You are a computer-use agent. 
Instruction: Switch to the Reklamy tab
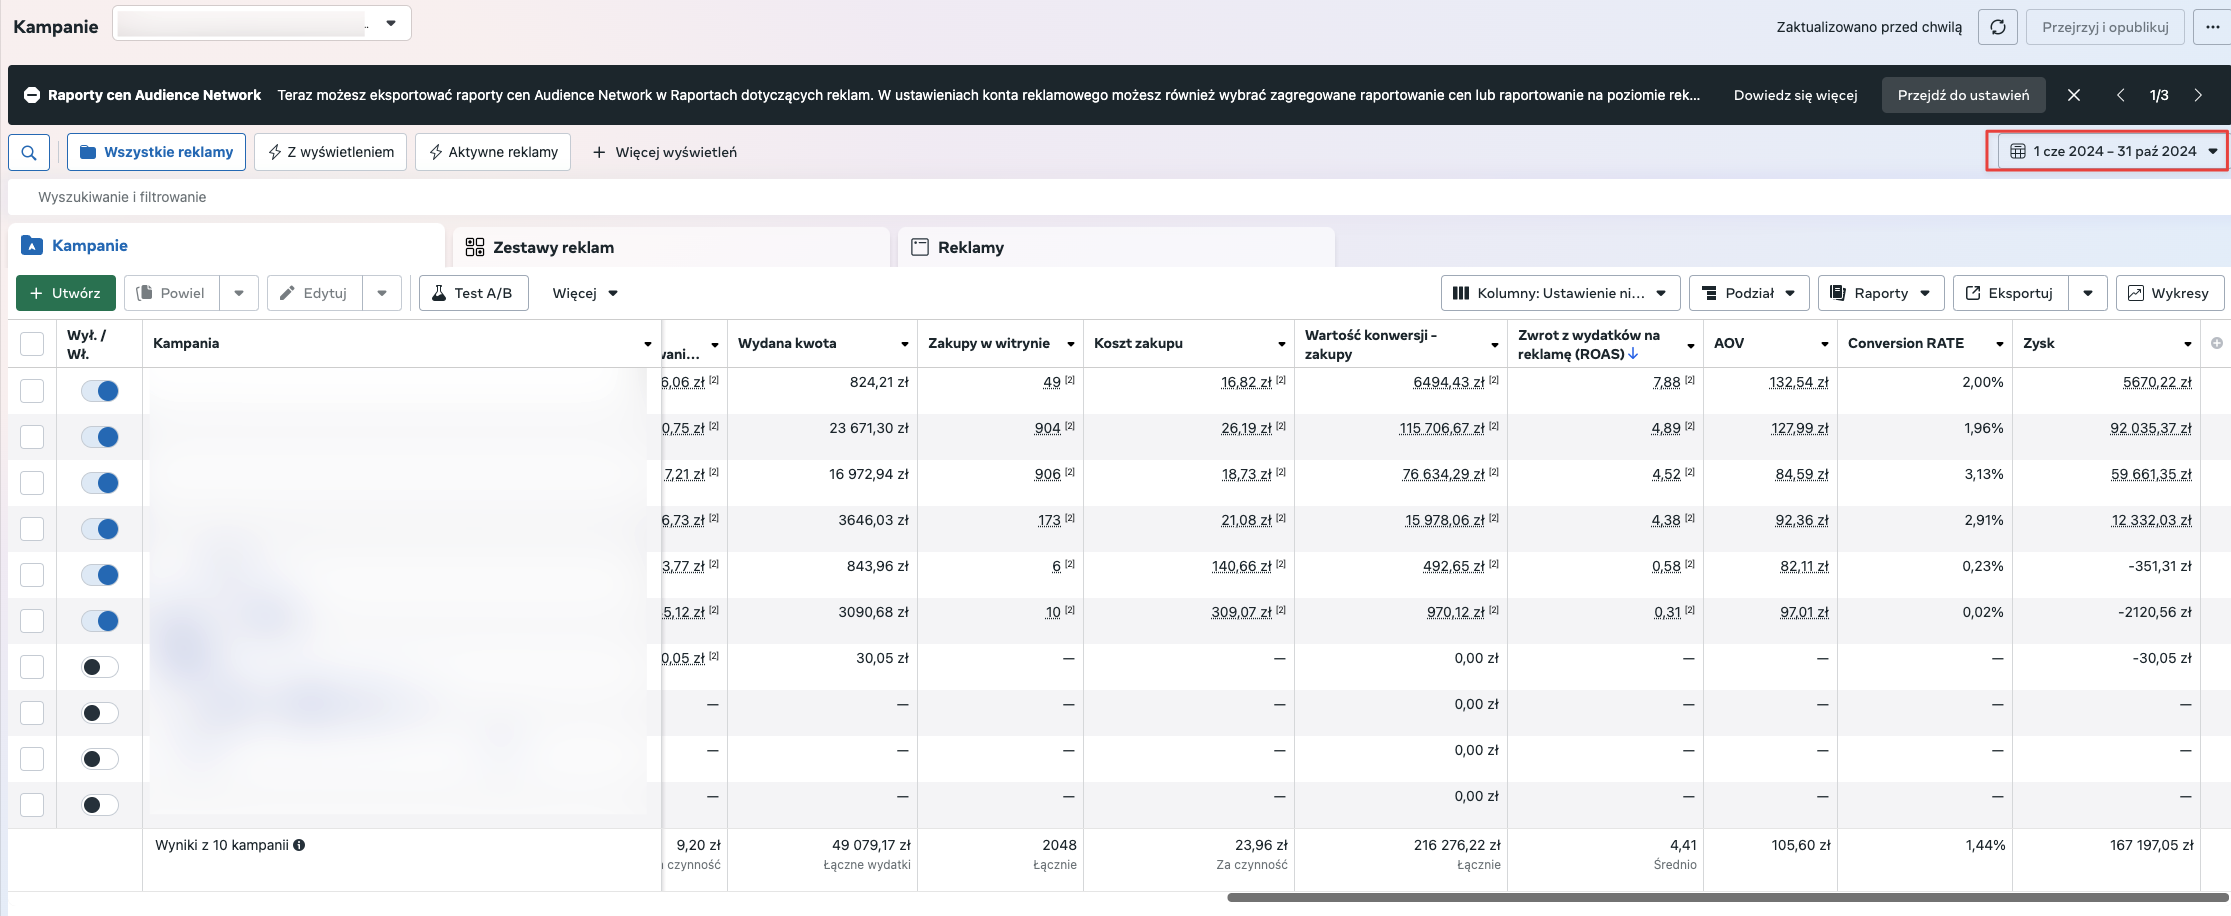(1116, 247)
